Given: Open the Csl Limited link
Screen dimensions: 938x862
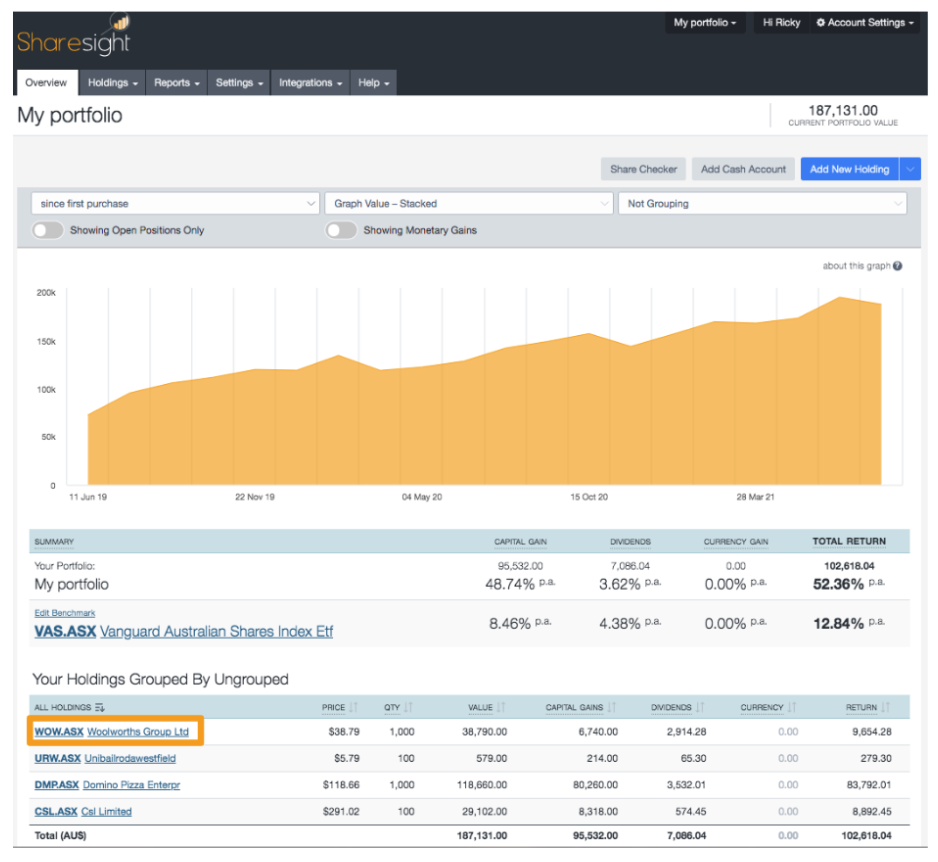Looking at the screenshot, I should pyautogui.click(x=106, y=812).
